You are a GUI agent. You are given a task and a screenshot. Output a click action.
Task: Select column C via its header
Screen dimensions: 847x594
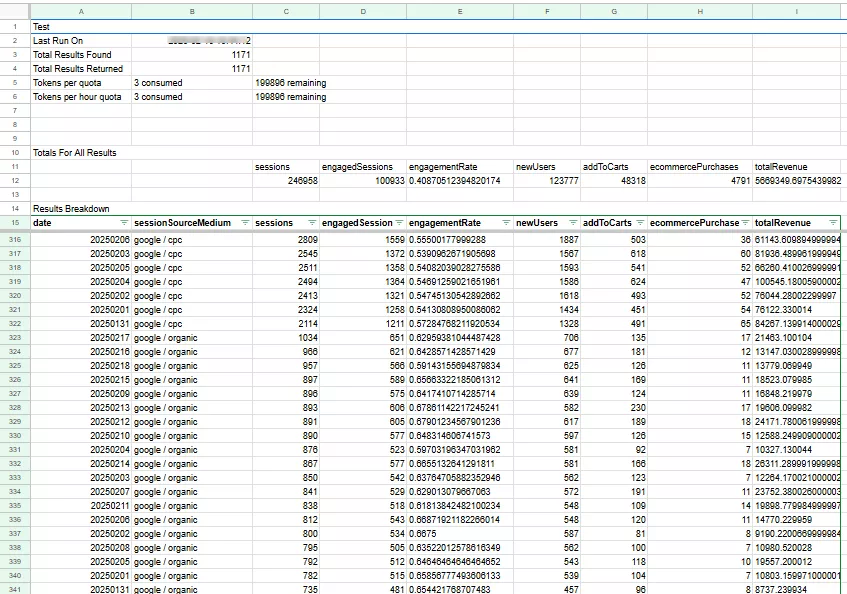click(286, 11)
